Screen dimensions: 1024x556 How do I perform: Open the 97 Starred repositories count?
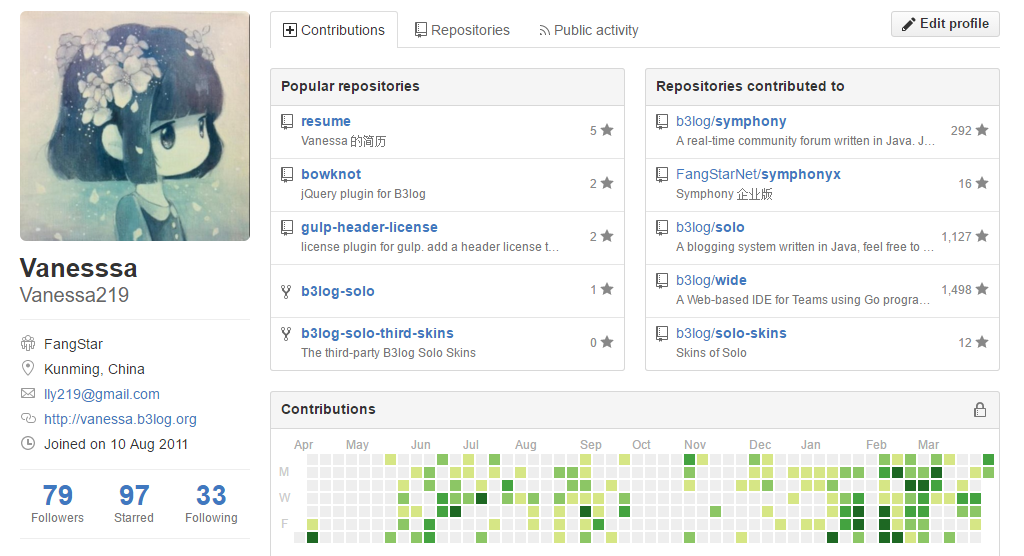tap(134, 503)
